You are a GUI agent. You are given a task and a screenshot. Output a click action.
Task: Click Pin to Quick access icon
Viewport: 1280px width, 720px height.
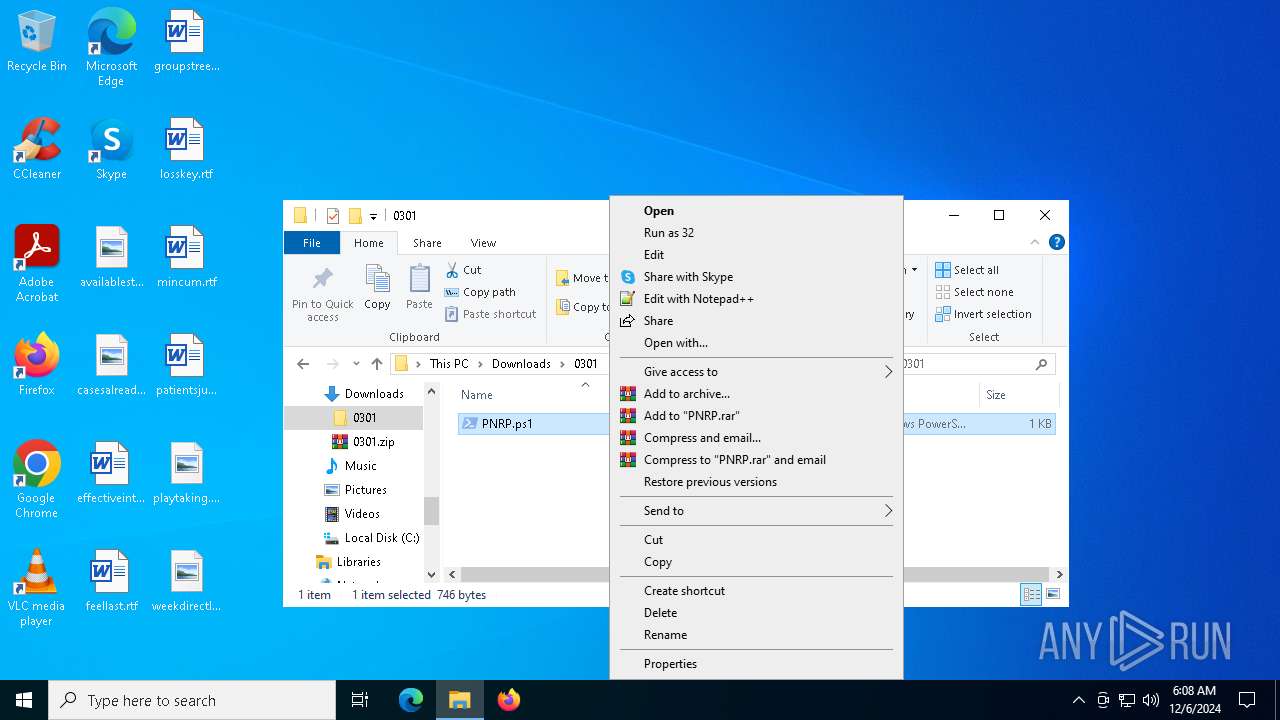pyautogui.click(x=322, y=294)
